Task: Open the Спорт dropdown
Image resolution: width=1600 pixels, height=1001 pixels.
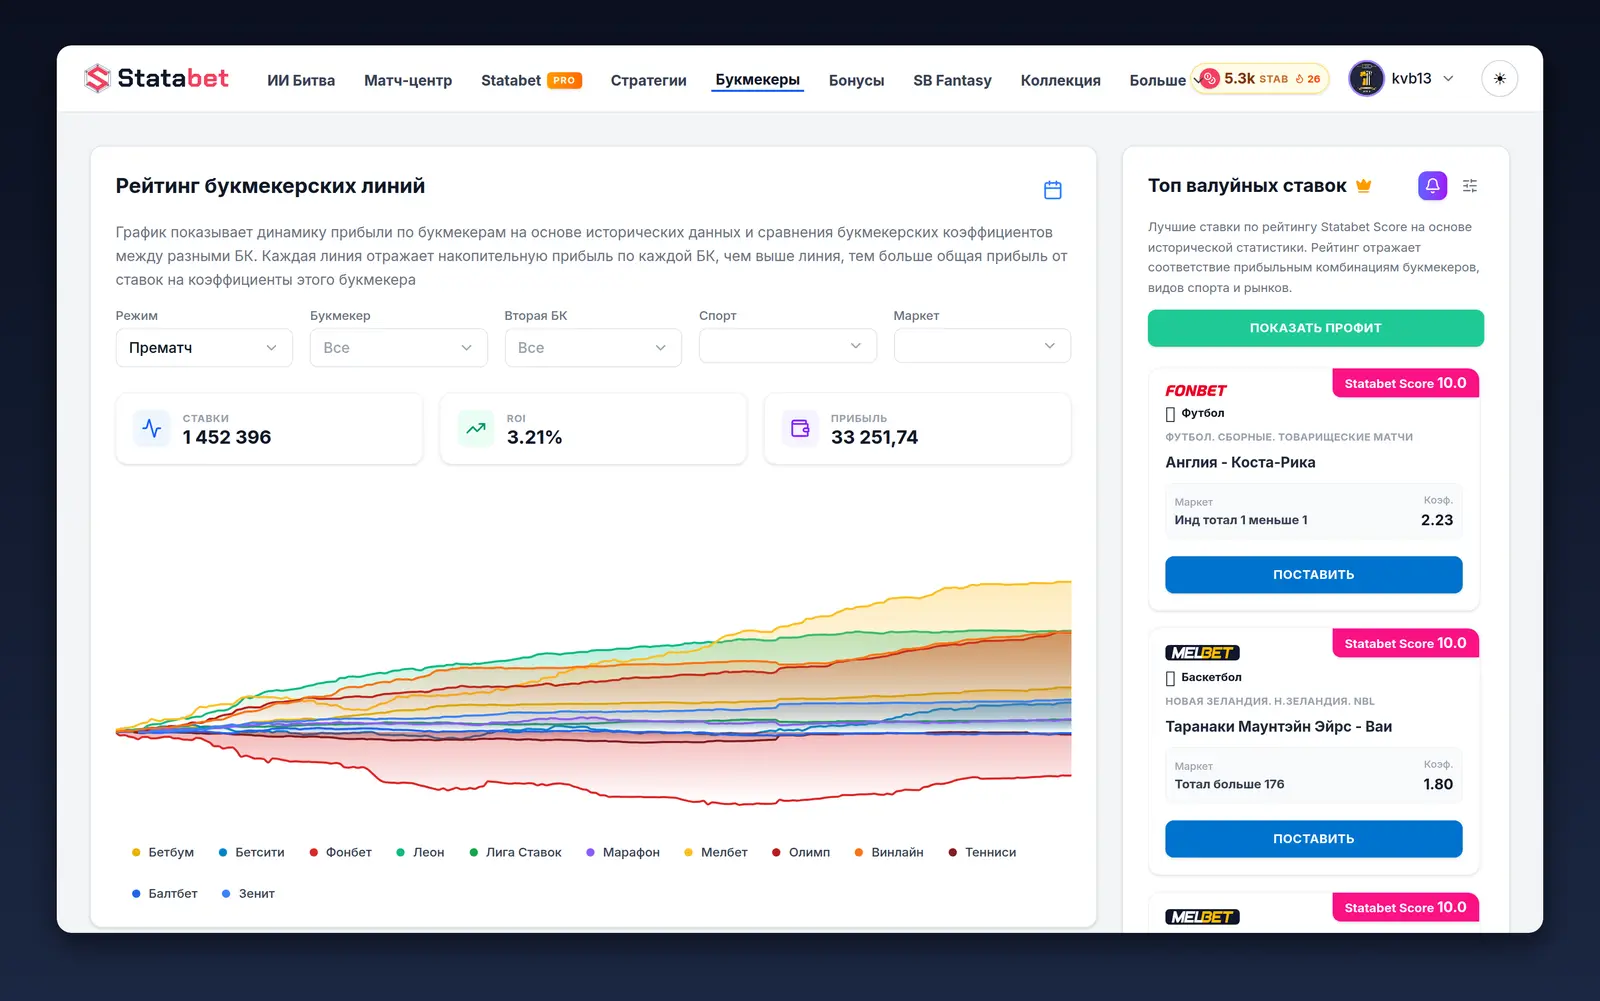Action: (x=788, y=346)
